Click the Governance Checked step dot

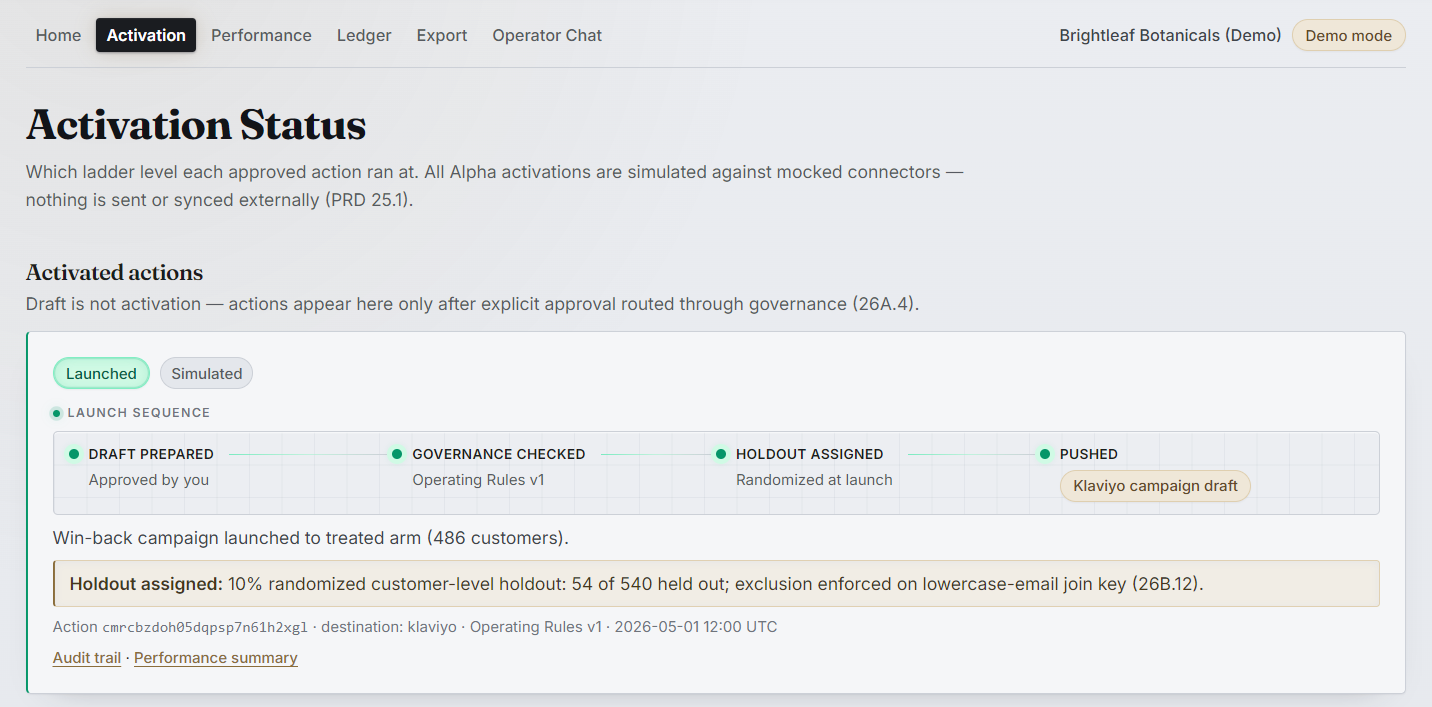397,454
